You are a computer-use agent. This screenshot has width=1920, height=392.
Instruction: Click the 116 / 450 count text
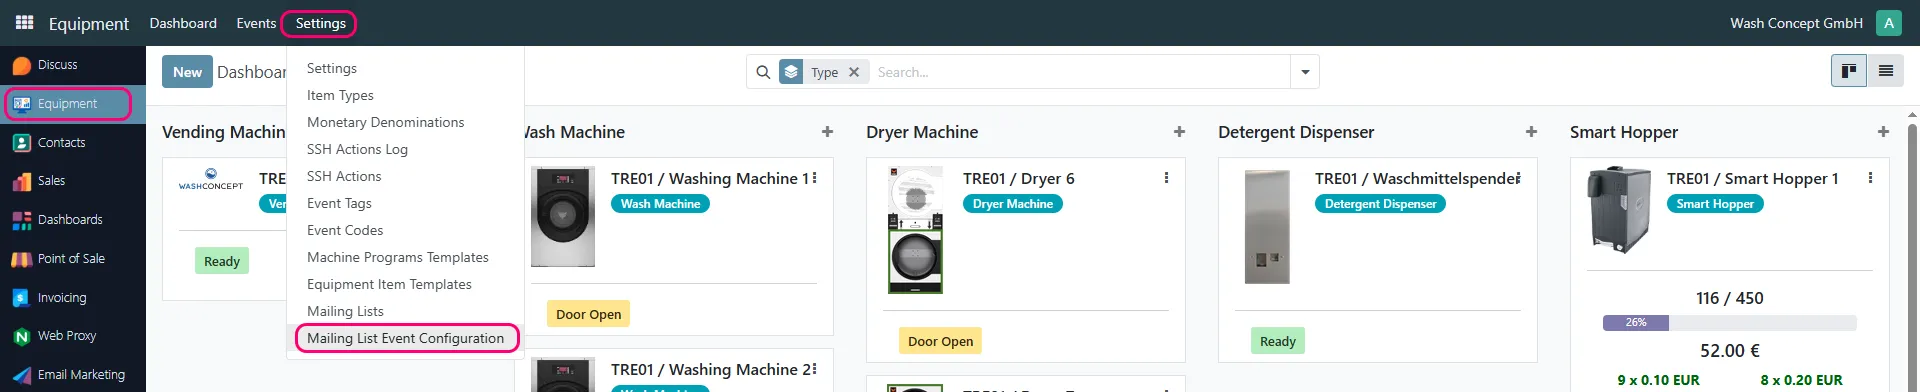(1730, 298)
